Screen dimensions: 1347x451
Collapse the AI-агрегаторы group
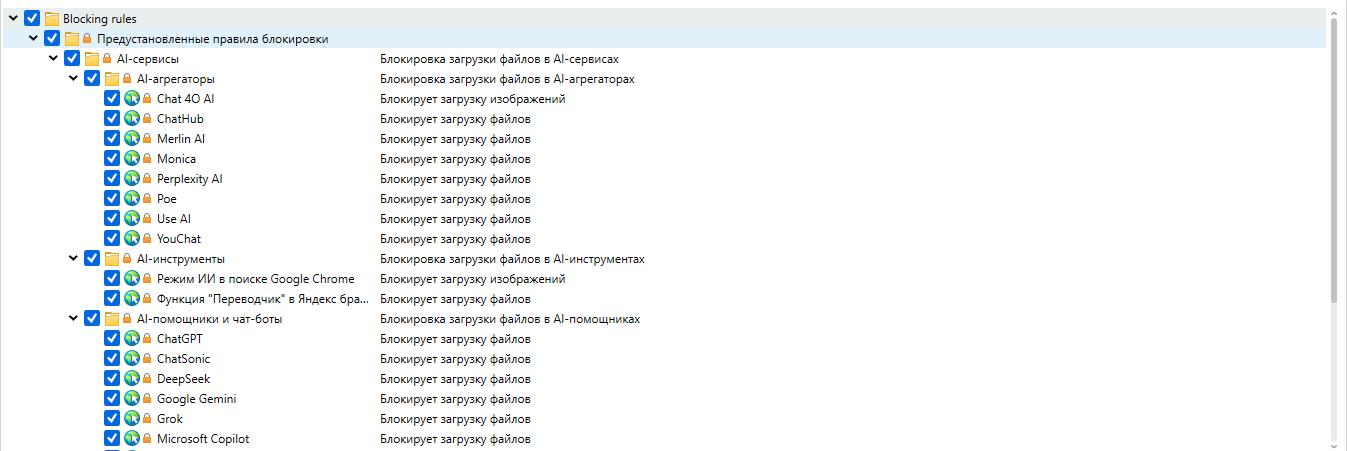click(x=74, y=79)
